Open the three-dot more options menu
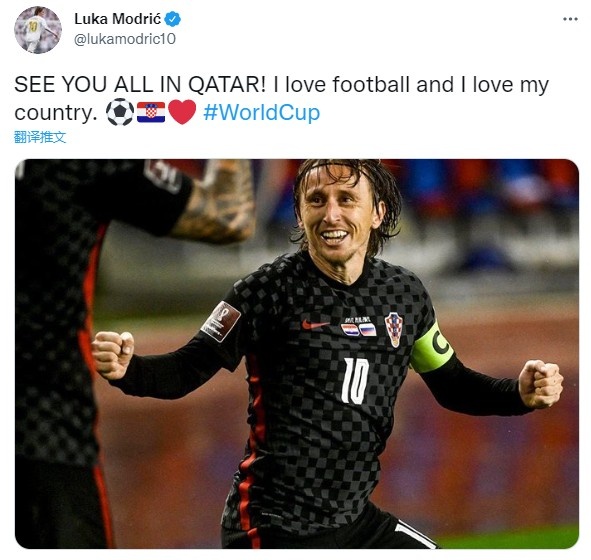Screen dimensions: 591x560 click(x=570, y=19)
